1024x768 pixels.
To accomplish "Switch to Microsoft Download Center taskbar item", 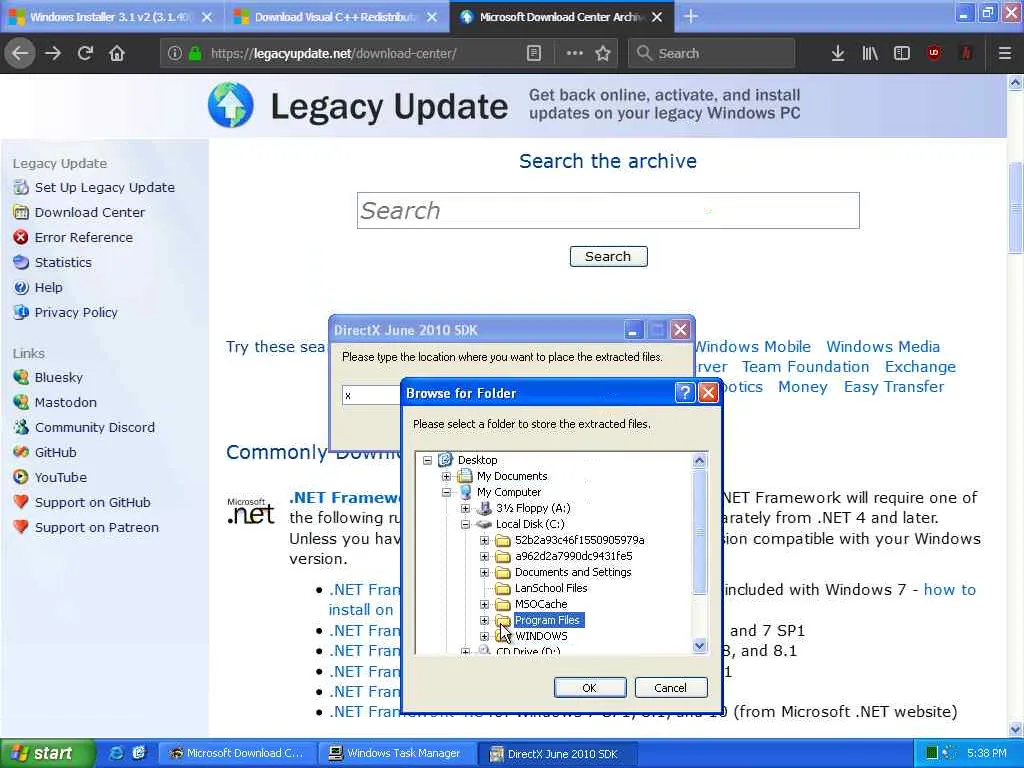I will (x=238, y=753).
